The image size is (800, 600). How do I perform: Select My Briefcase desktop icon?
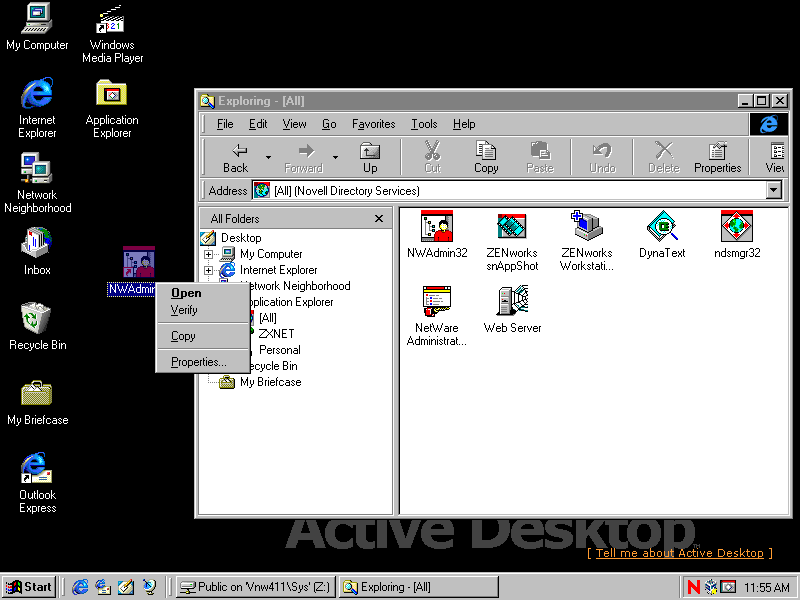pyautogui.click(x=37, y=403)
